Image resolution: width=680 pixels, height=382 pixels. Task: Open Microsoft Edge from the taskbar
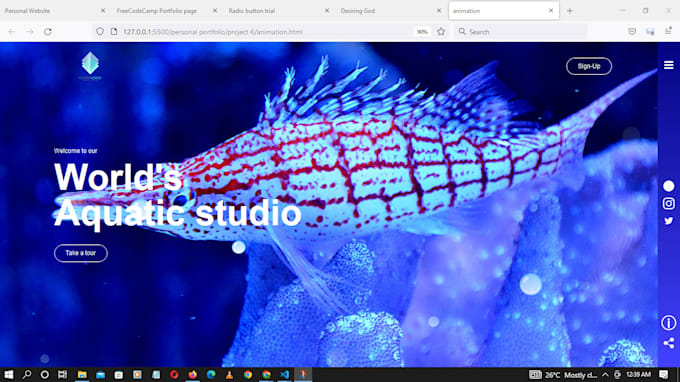tap(211, 375)
